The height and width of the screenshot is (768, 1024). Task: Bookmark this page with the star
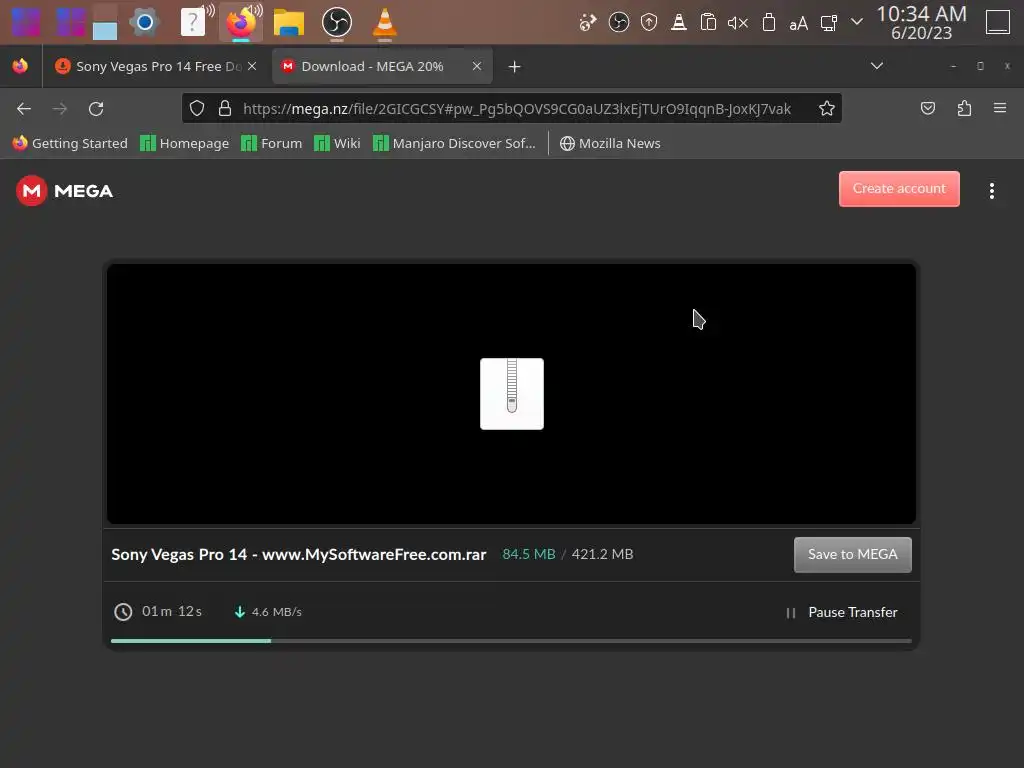[x=827, y=108]
